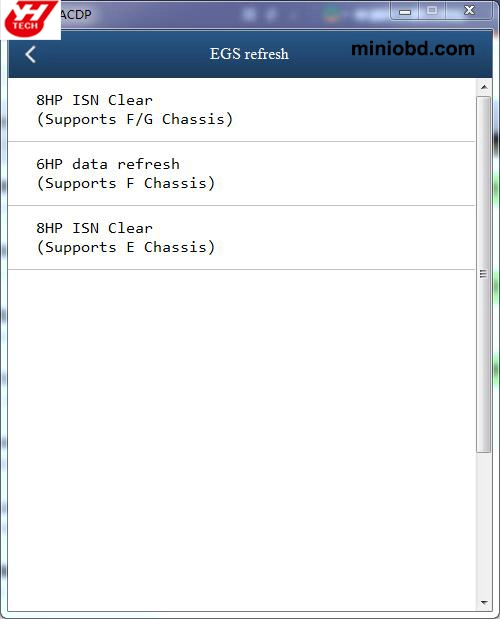Click the '(Supports F Chassis)' subtitle line
The width and height of the screenshot is (500, 619).
pyautogui.click(x=125, y=183)
